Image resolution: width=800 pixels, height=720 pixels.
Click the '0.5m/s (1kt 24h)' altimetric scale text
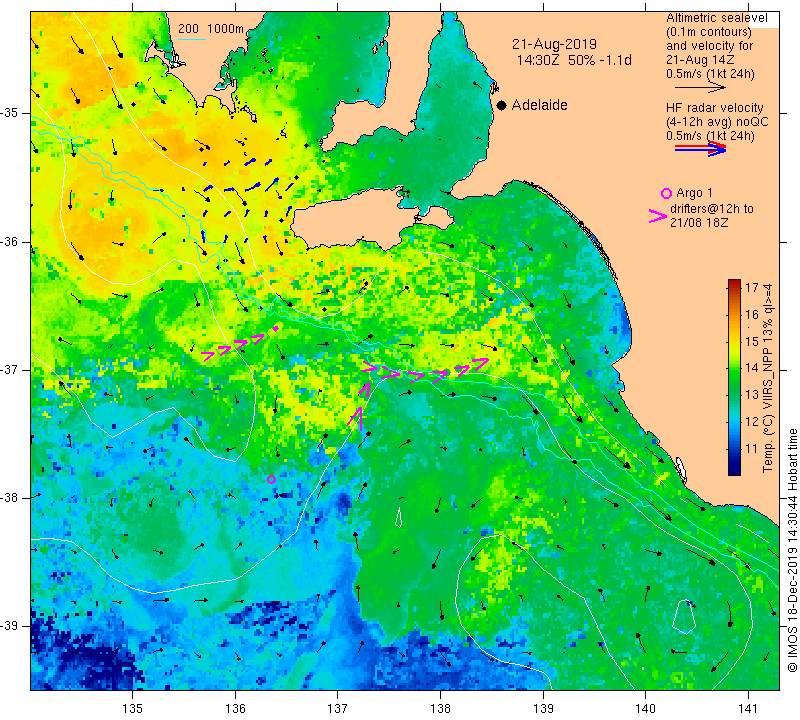tap(710, 74)
